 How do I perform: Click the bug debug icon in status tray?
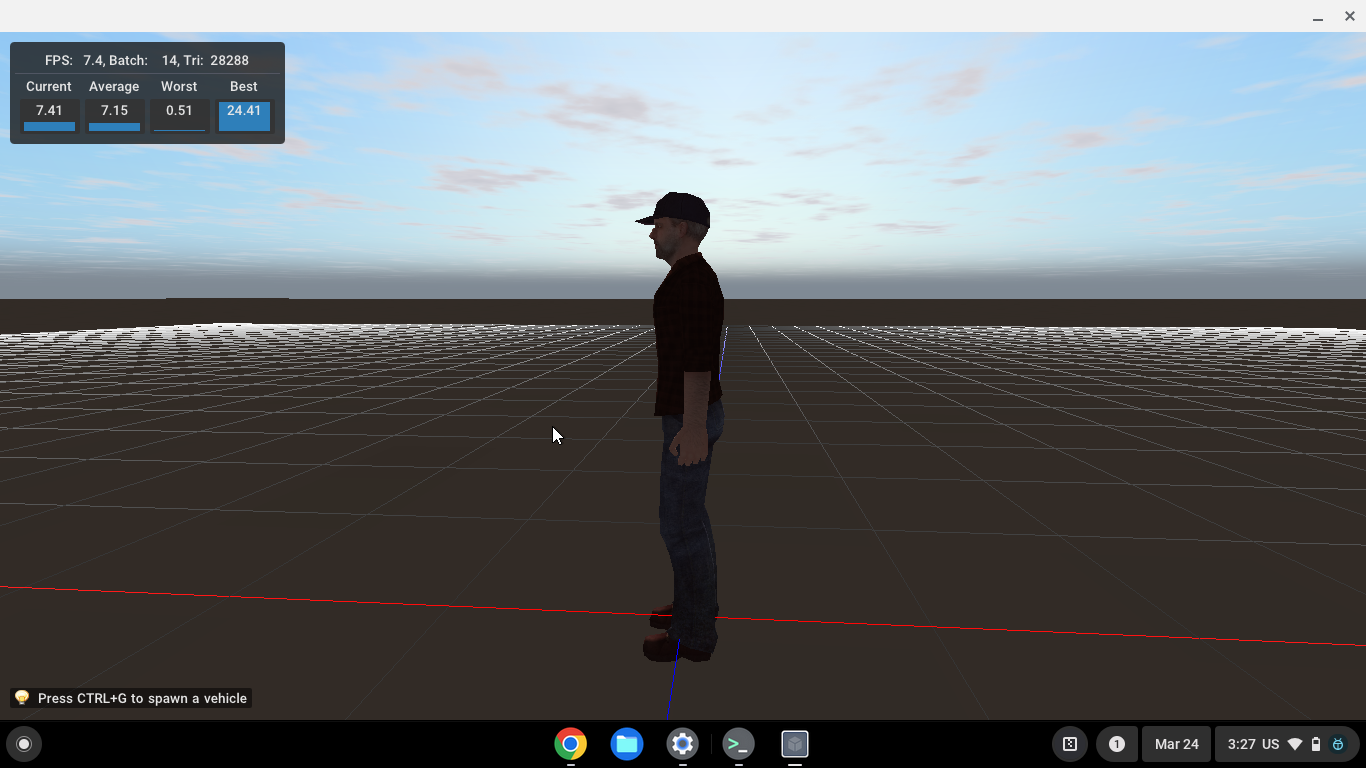click(1338, 744)
